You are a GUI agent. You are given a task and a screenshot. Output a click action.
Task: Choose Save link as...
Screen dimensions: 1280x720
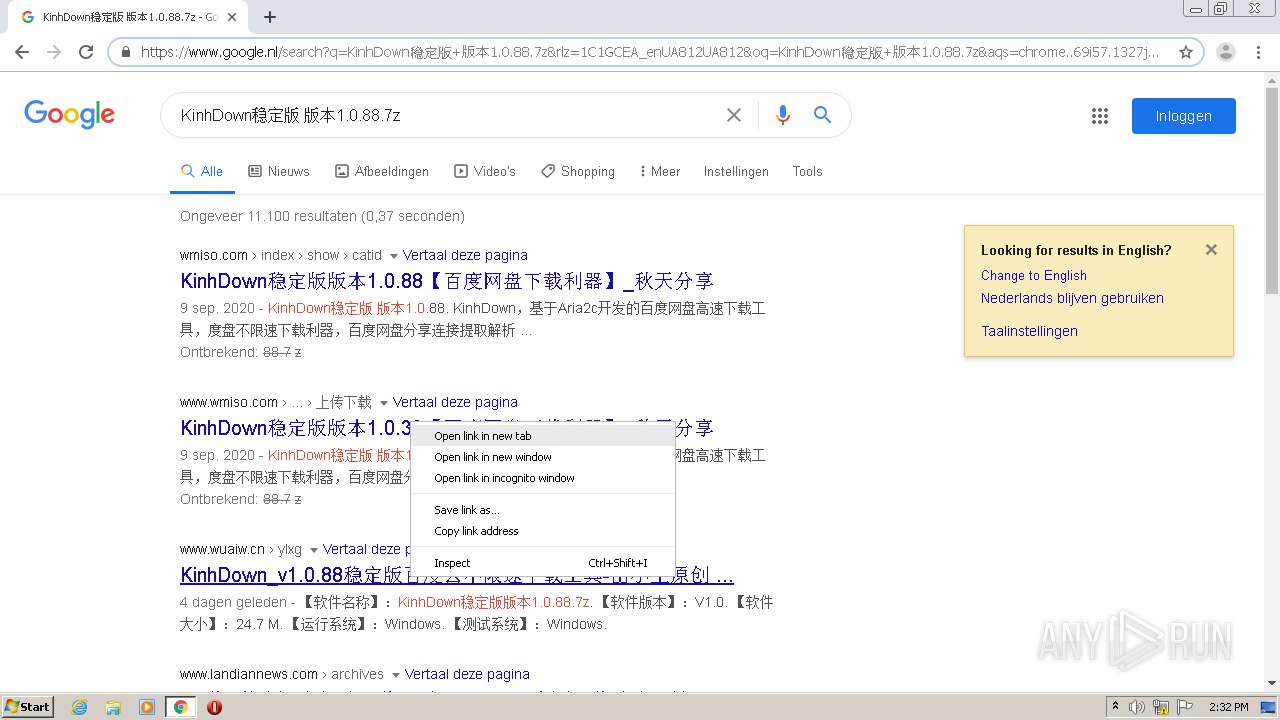pyautogui.click(x=543, y=510)
